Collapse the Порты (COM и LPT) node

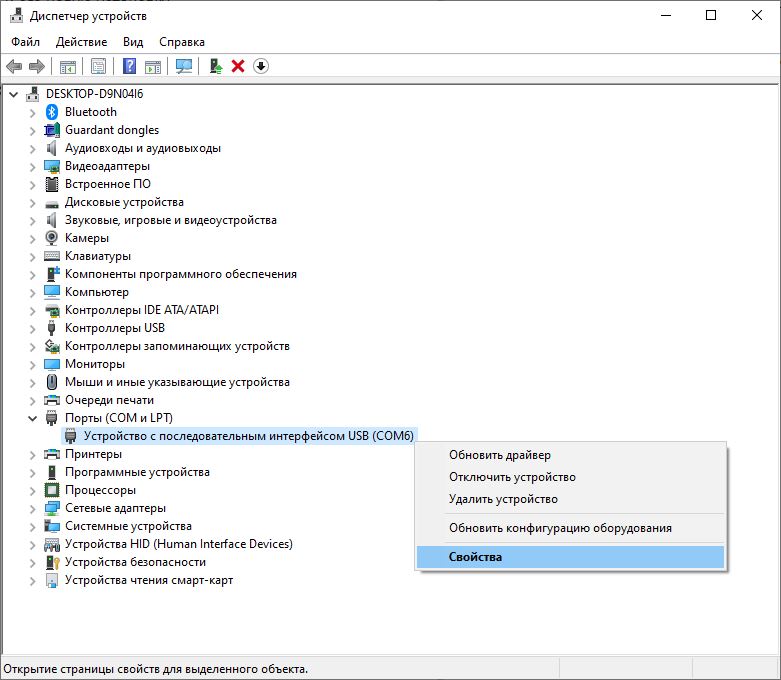(32, 418)
